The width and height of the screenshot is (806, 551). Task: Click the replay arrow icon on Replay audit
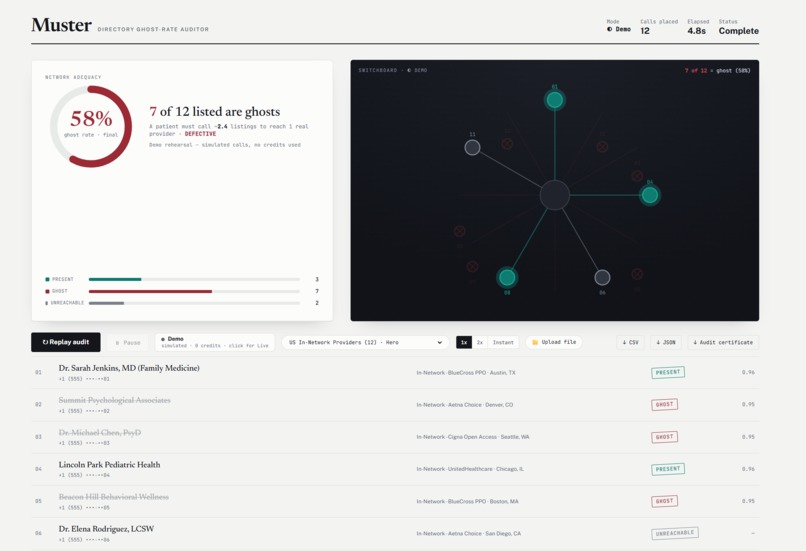(x=45, y=342)
